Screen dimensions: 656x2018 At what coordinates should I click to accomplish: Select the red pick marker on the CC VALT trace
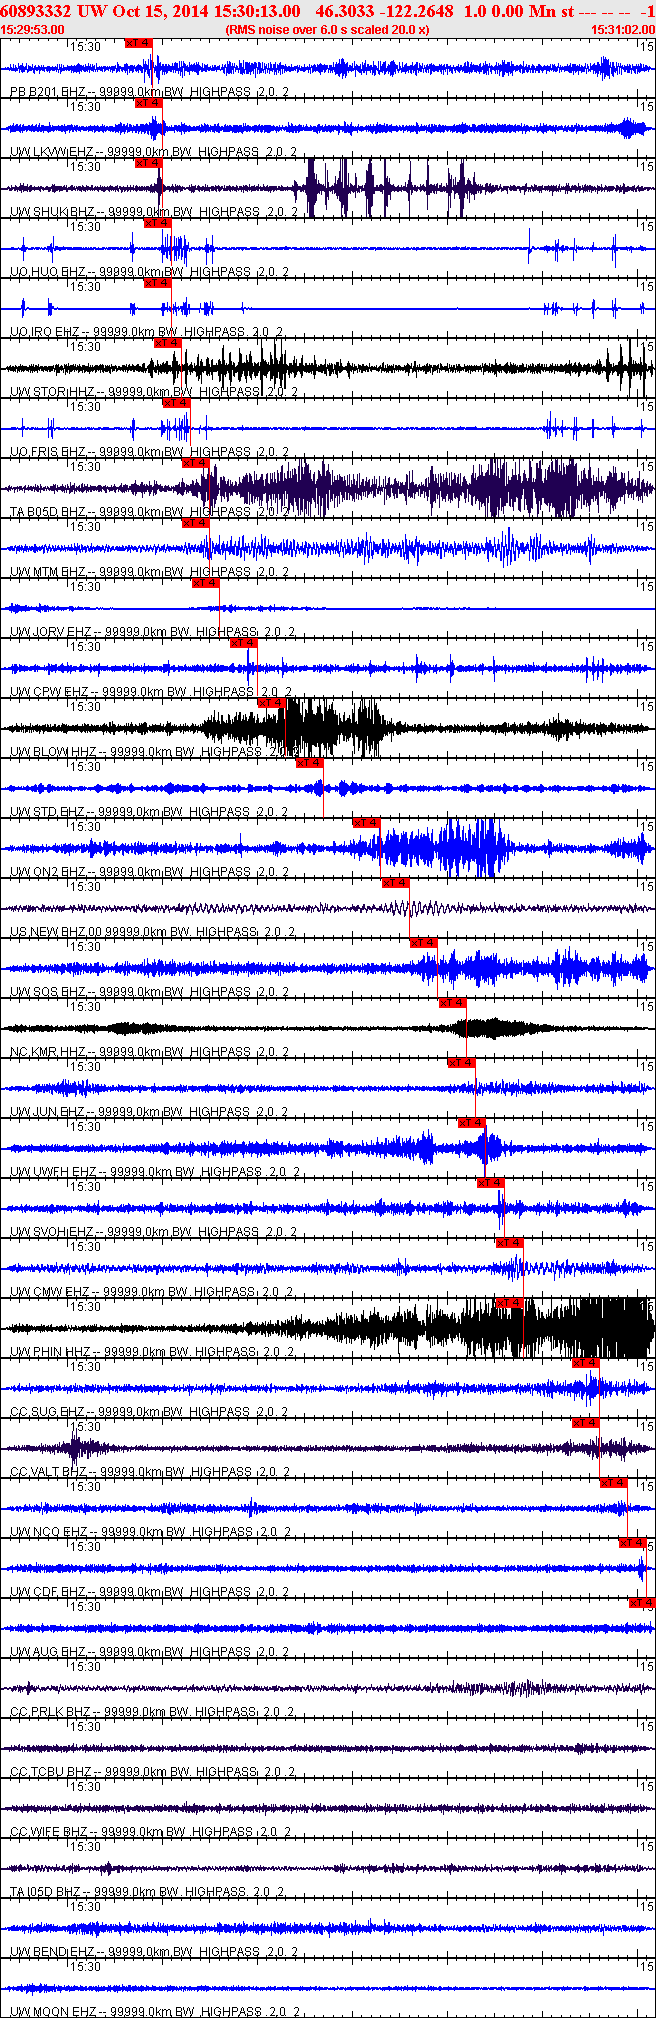pyautogui.click(x=585, y=1423)
